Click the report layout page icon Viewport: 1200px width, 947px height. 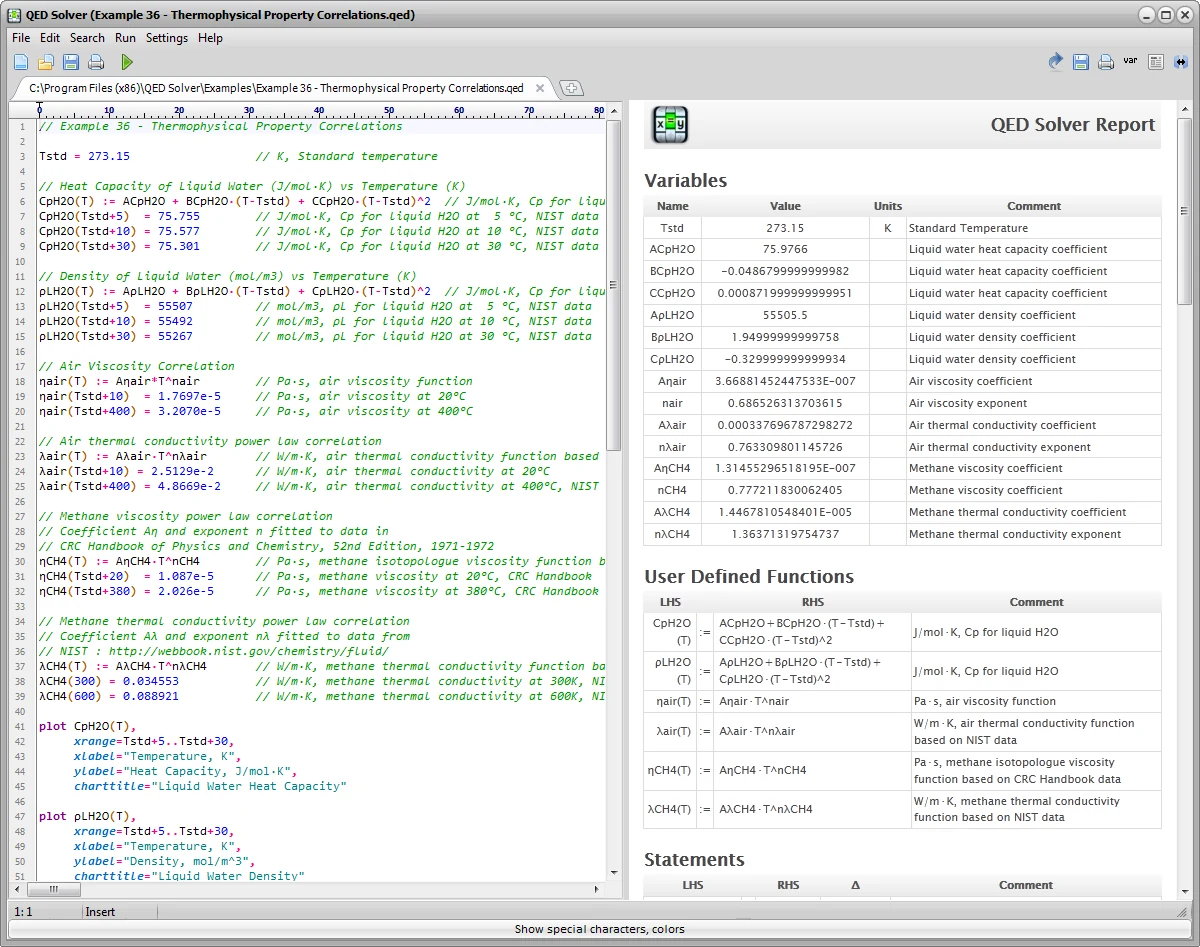[1156, 62]
